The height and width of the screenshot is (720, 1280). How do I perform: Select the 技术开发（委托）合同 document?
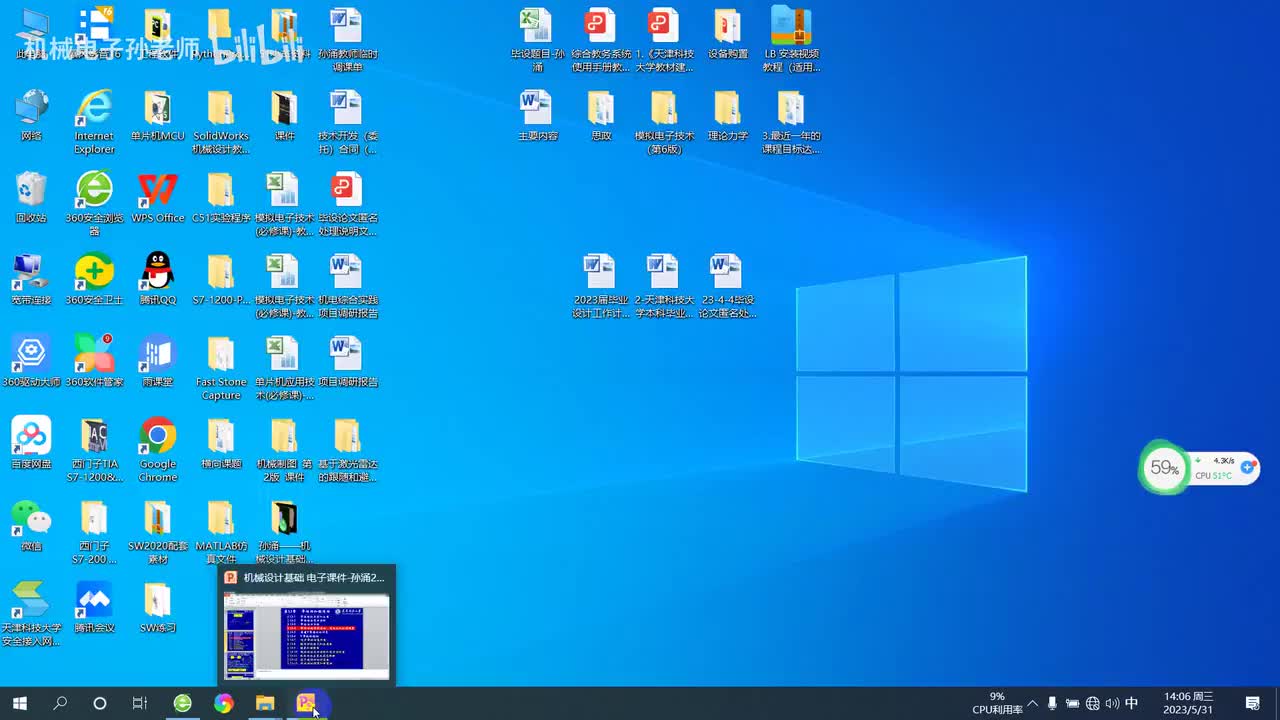(347, 122)
